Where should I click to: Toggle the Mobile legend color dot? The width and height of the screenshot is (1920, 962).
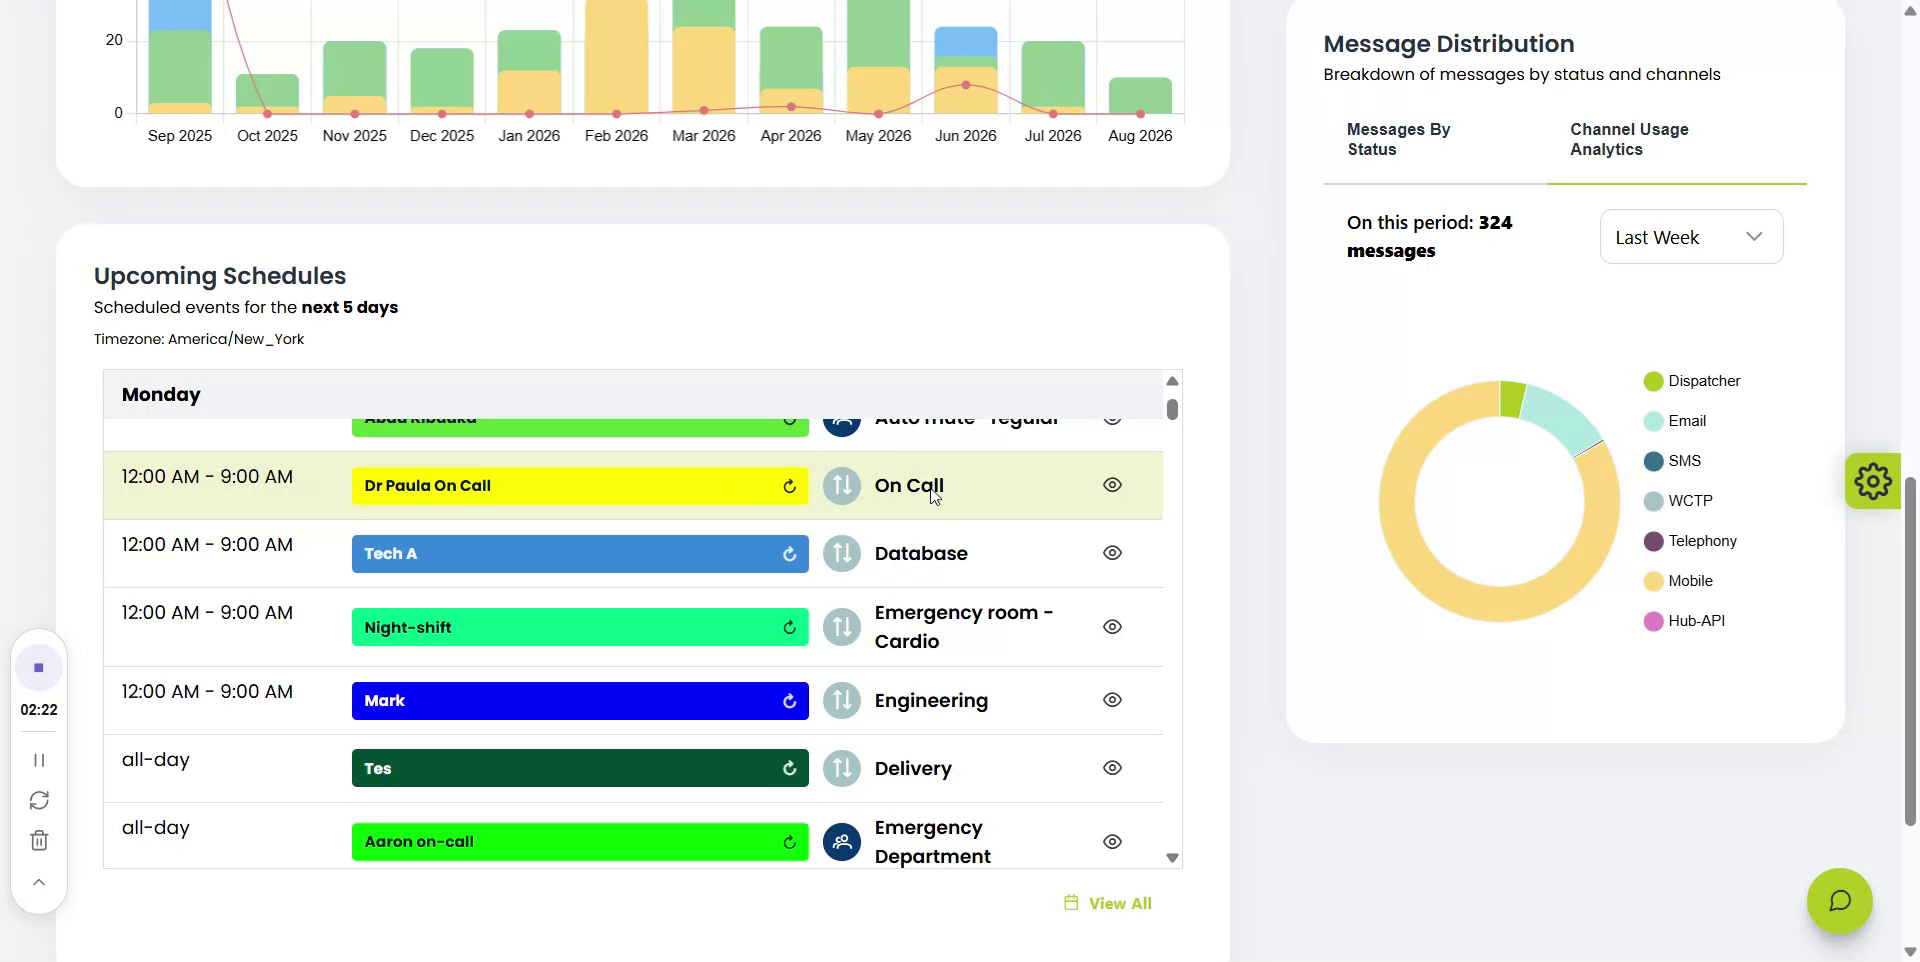point(1653,581)
